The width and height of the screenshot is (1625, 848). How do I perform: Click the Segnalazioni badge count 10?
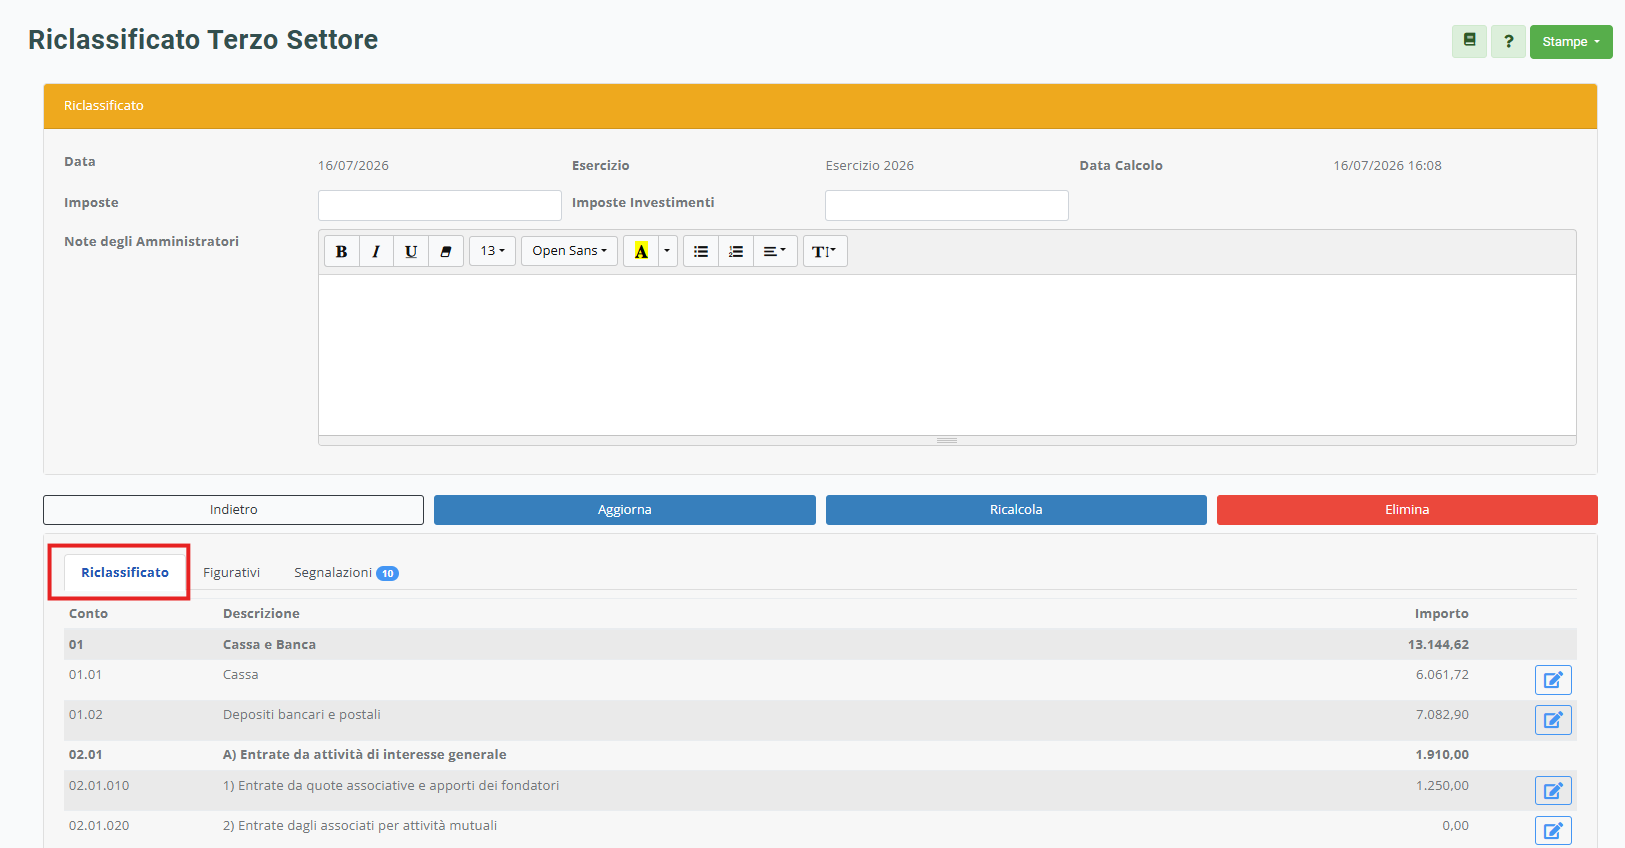[387, 573]
